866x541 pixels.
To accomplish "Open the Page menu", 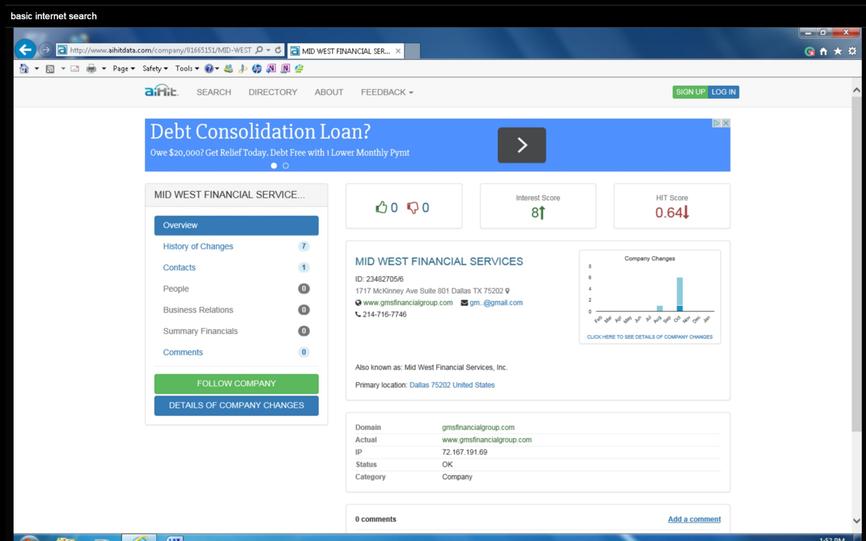I will coord(124,68).
